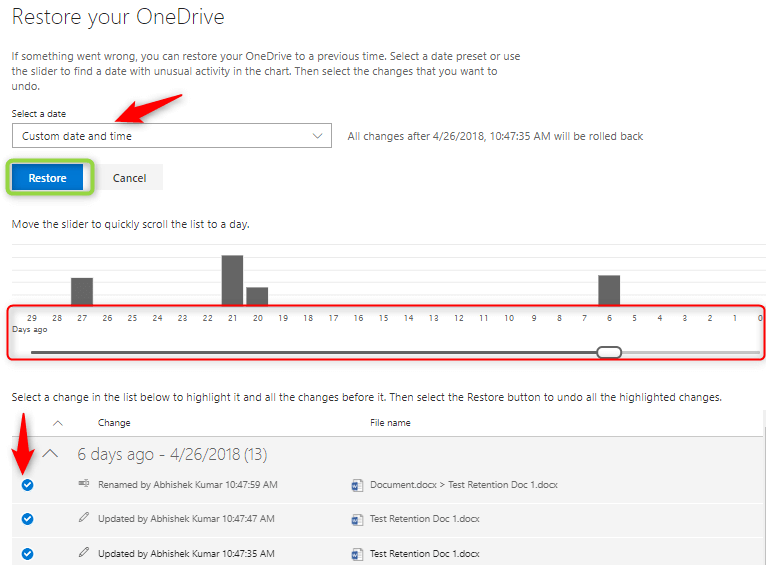Click 'Updated by Abhishek Kumar 10:47:35 AM' text

point(186,554)
